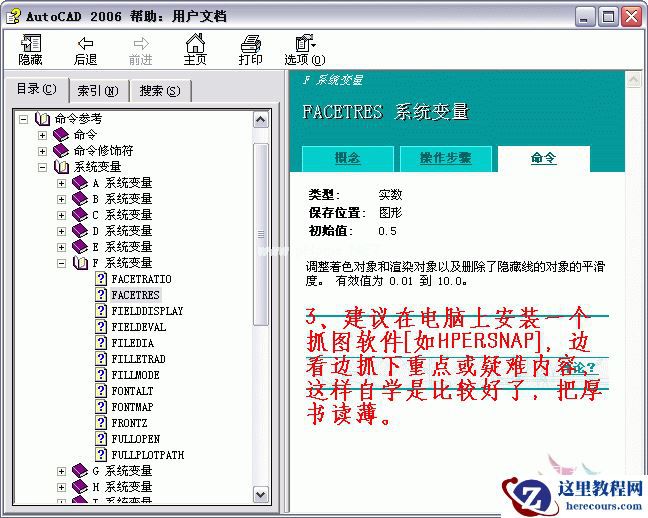Click the tree scrollbar down arrow

click(x=261, y=494)
